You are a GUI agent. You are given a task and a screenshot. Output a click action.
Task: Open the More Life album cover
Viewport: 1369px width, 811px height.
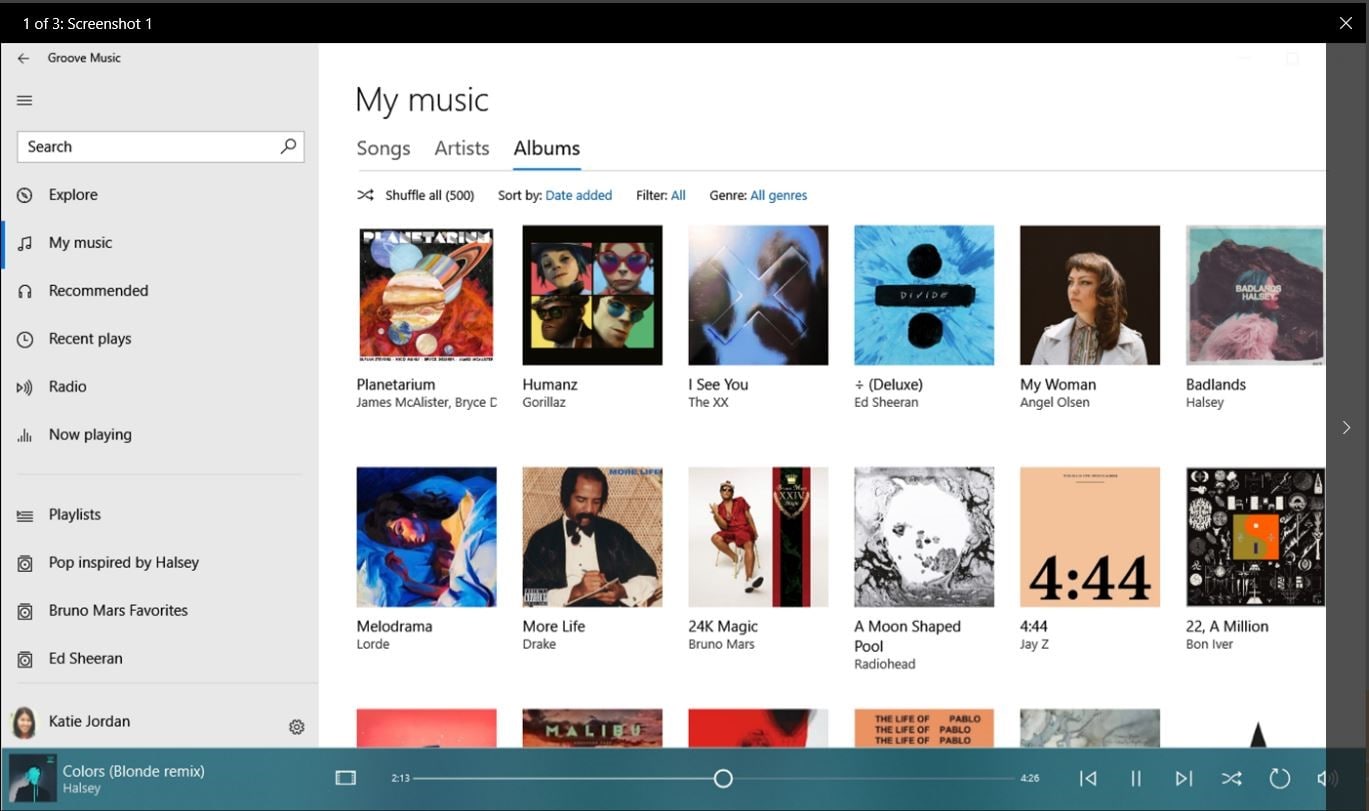click(x=593, y=537)
